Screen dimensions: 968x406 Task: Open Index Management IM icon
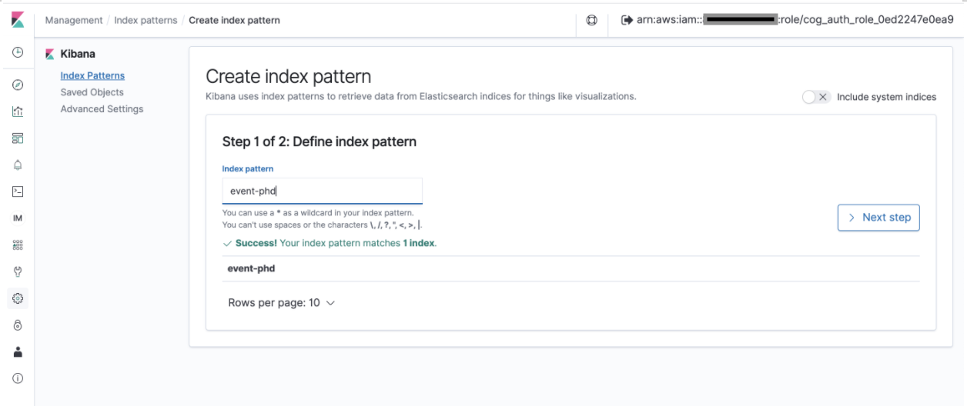[x=17, y=218]
